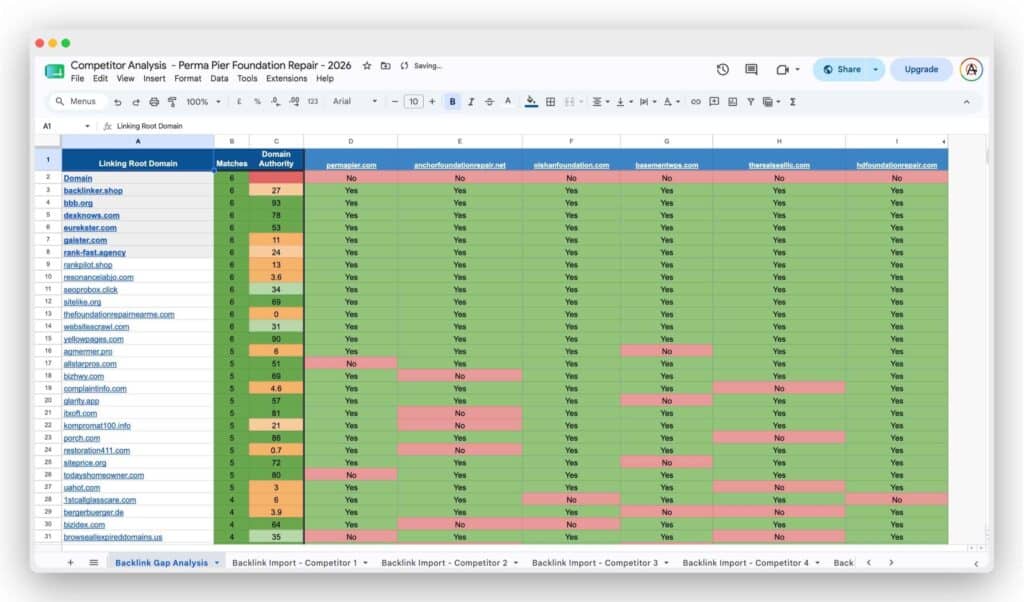This screenshot has height=602, width=1024.
Task: Toggle italic formatting
Action: coord(471,102)
